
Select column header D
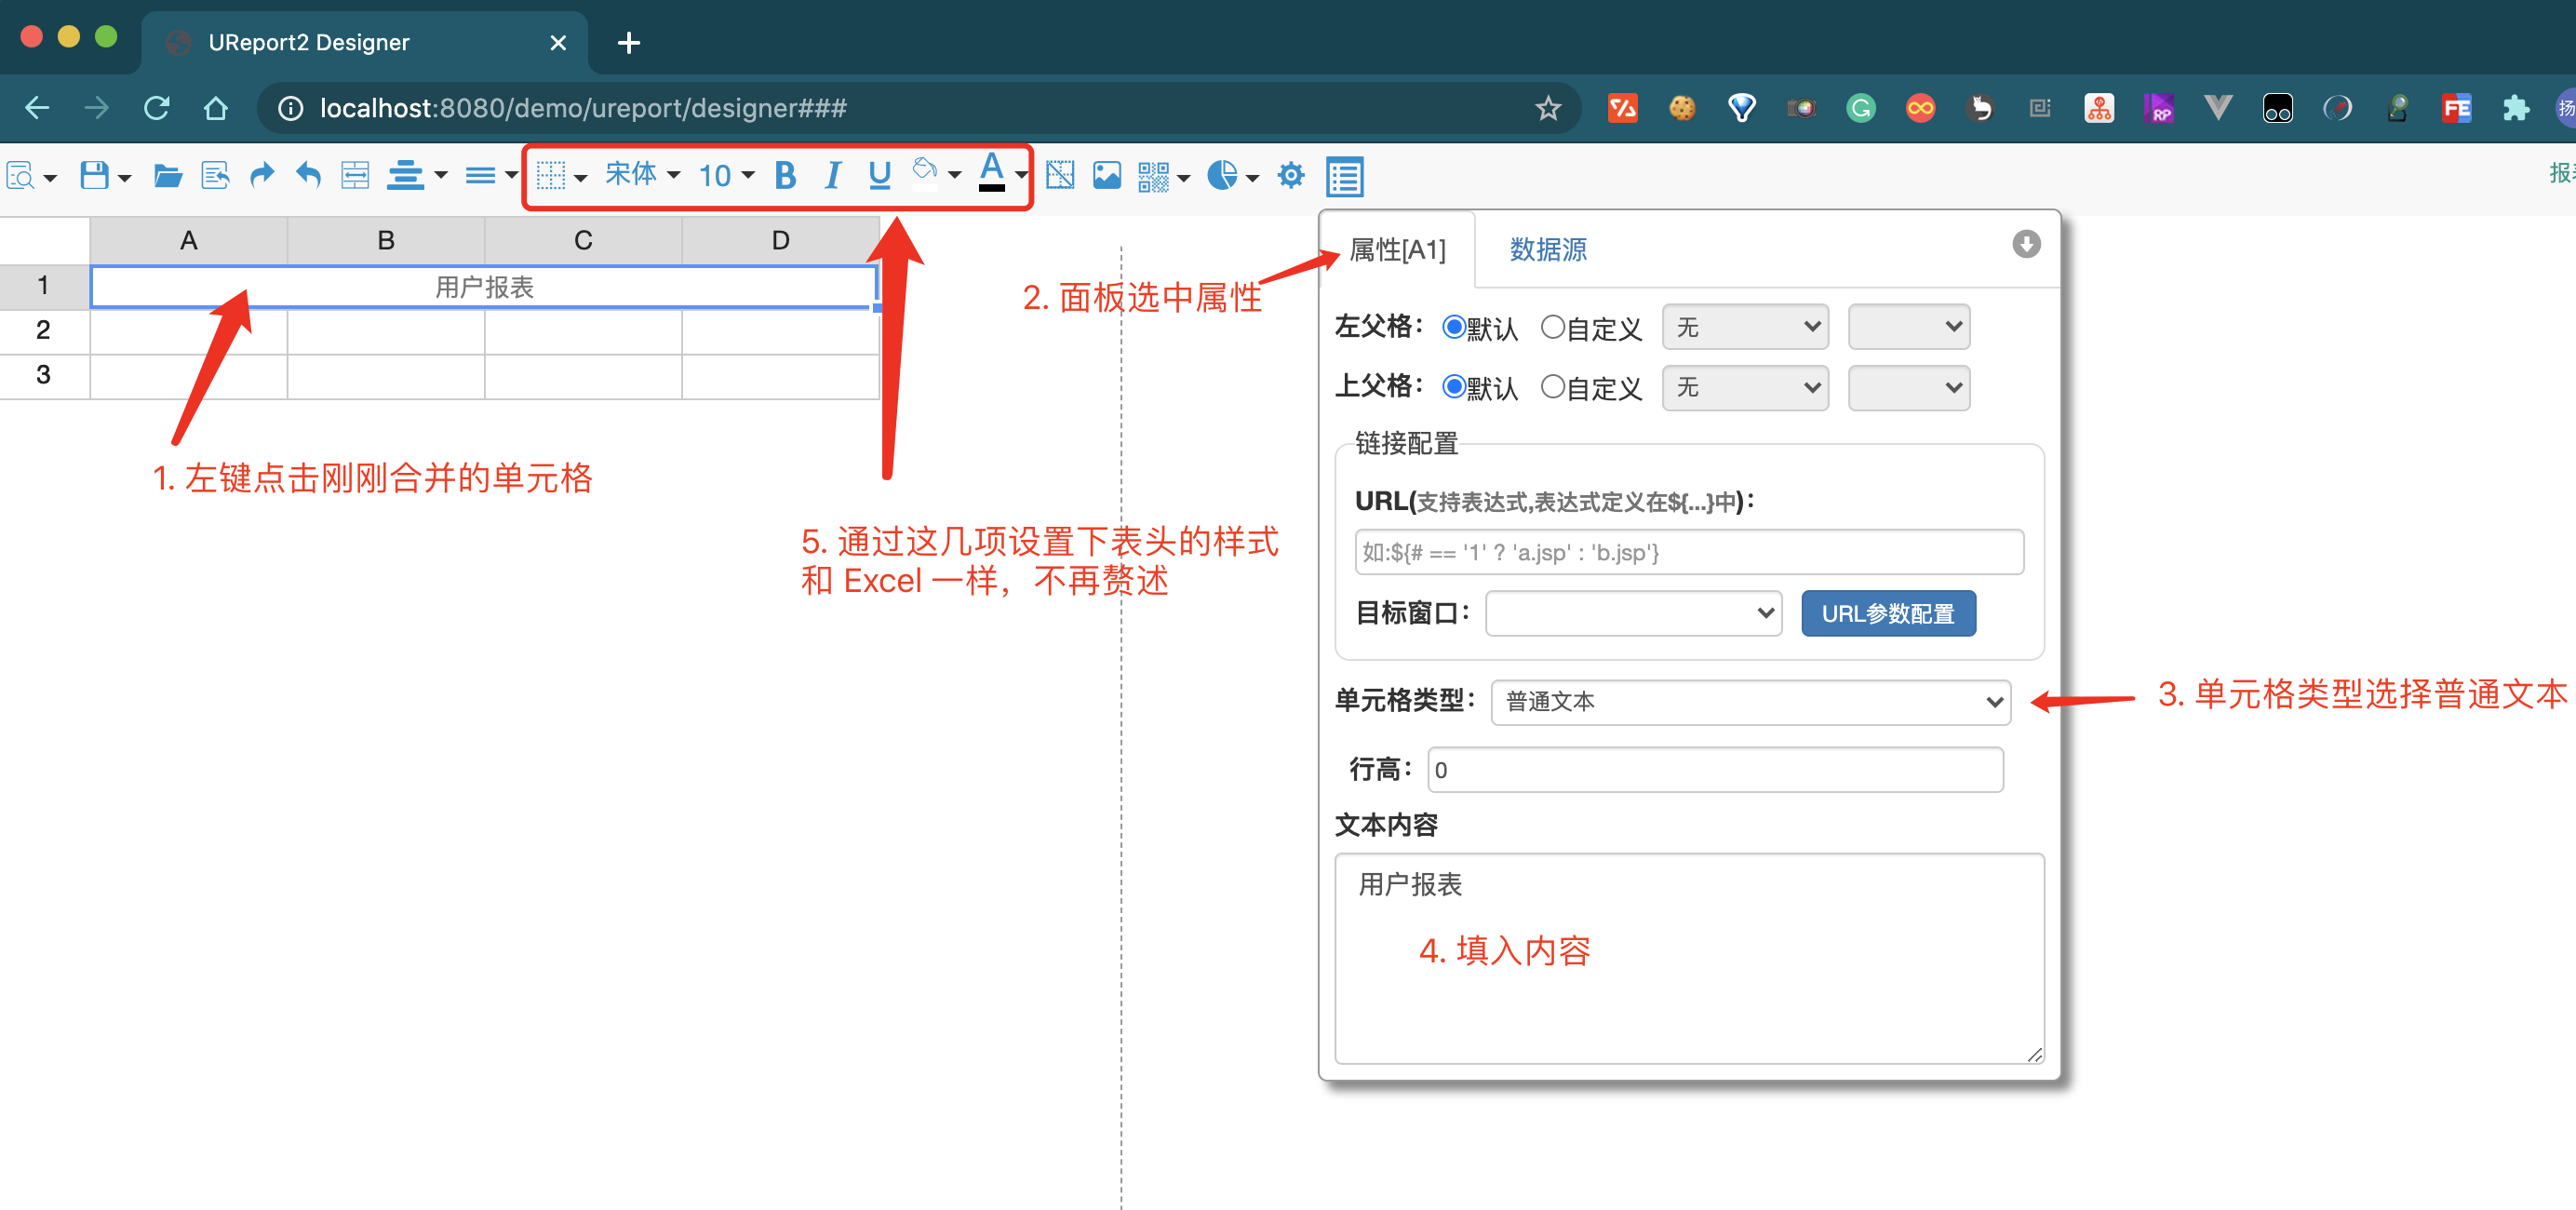(x=781, y=240)
